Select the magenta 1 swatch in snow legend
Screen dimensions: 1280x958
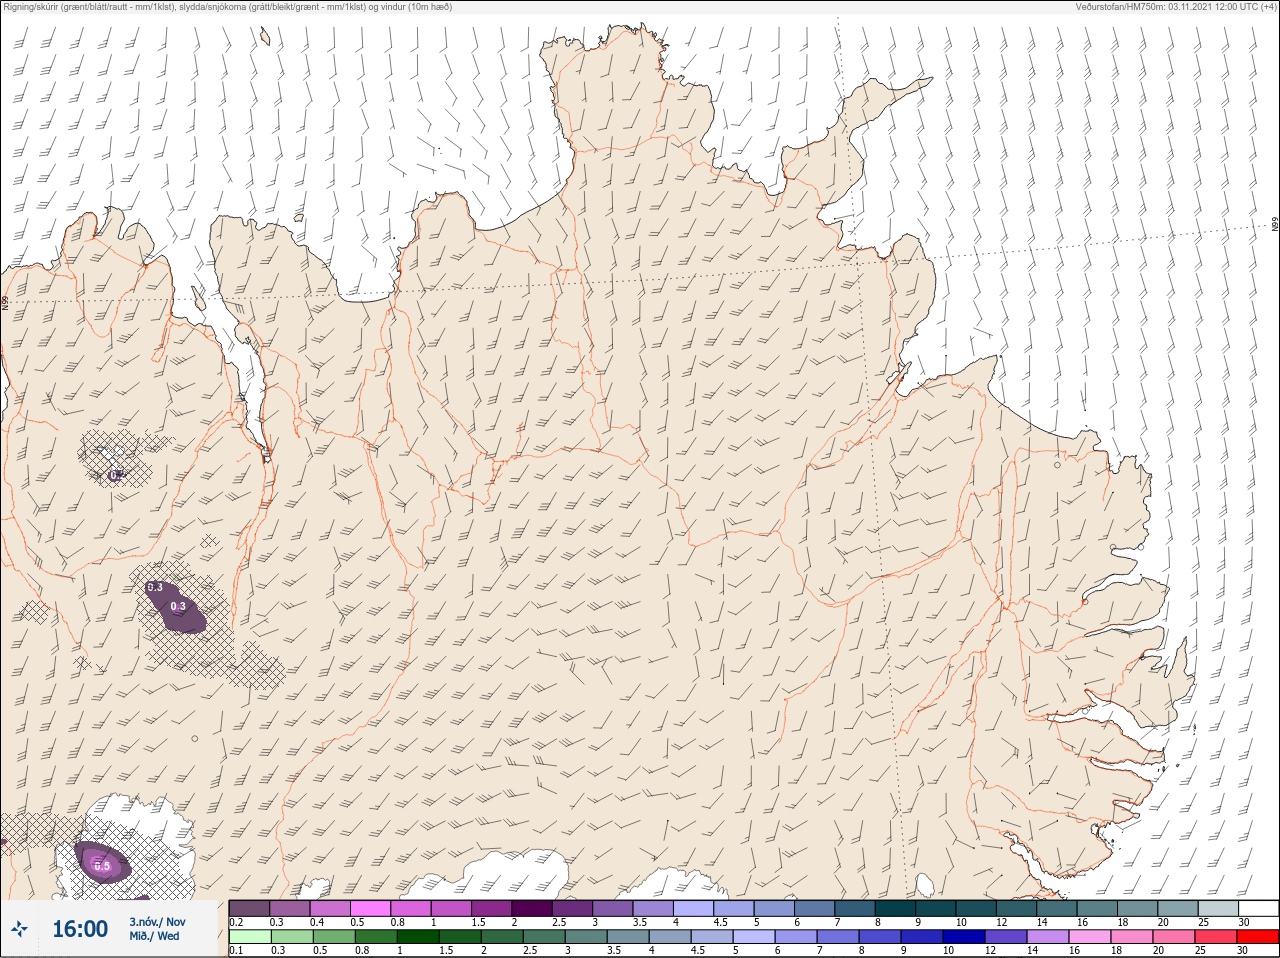pyautogui.click(x=451, y=908)
